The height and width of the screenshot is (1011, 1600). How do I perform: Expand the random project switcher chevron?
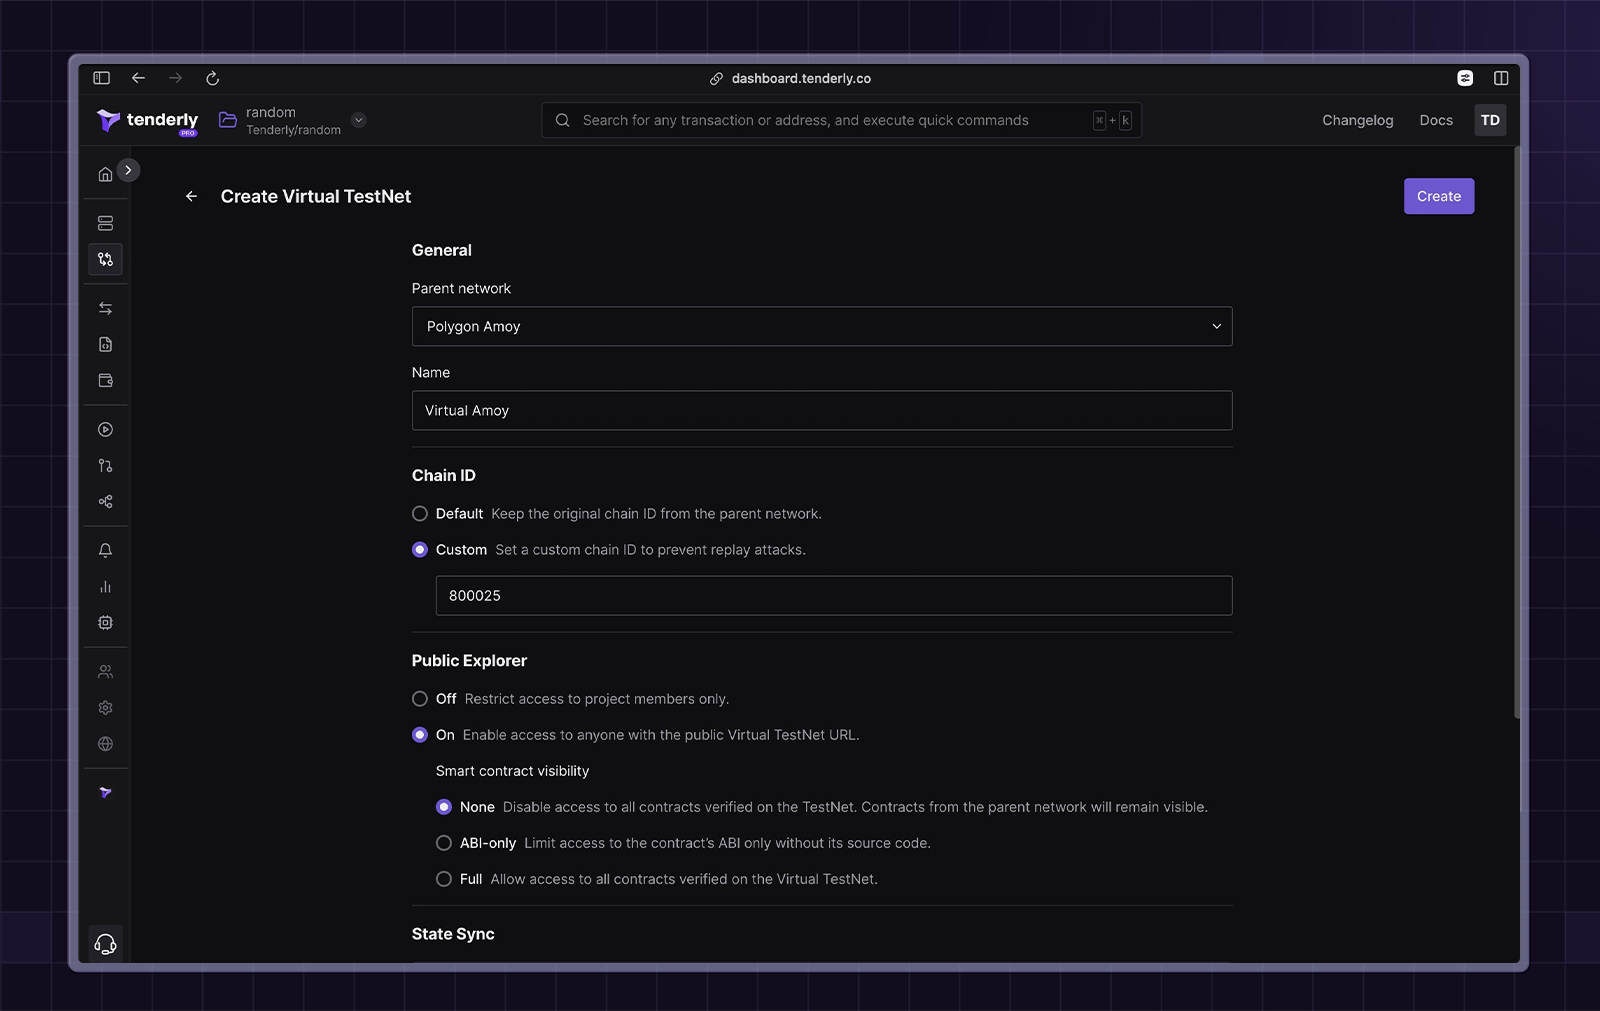coord(357,119)
